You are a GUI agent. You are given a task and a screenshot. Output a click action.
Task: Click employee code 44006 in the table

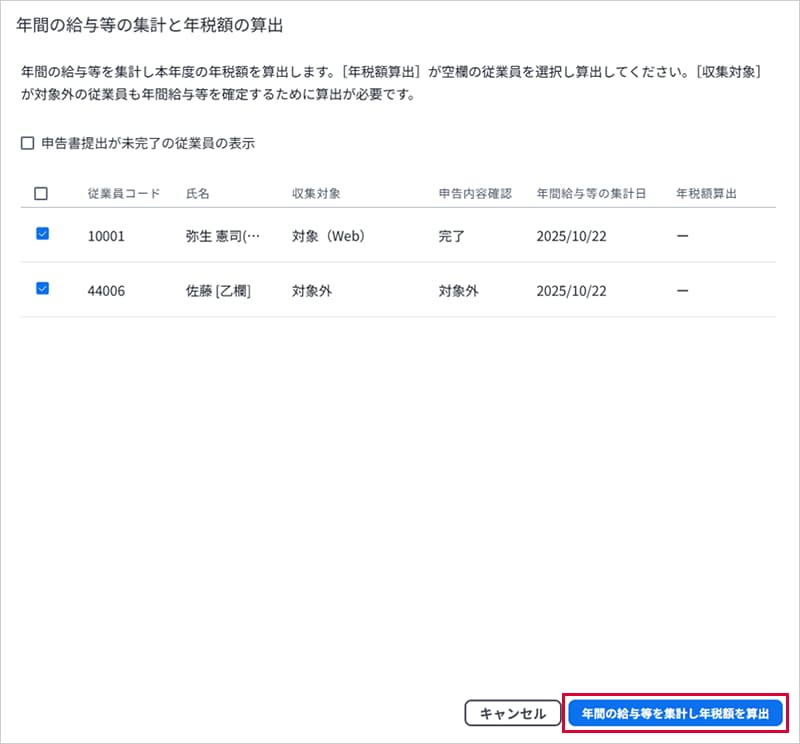(x=106, y=291)
